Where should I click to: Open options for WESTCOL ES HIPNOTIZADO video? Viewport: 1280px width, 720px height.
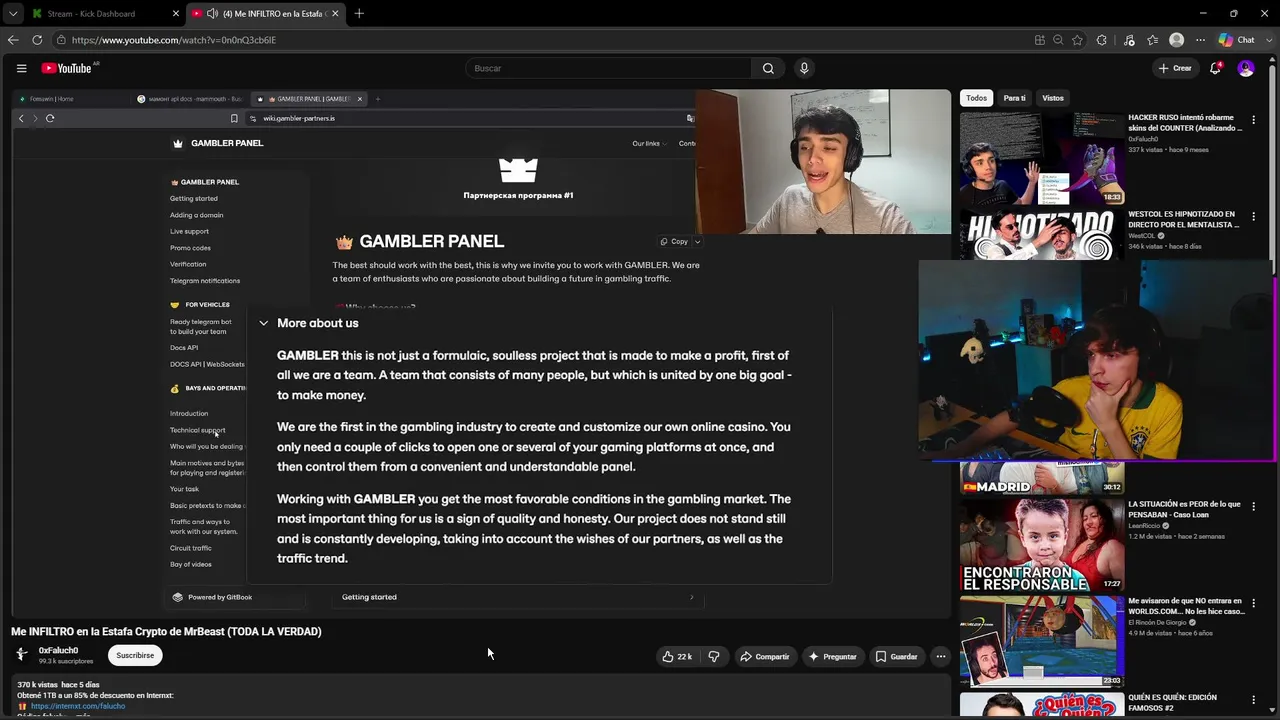pyautogui.click(x=1254, y=217)
